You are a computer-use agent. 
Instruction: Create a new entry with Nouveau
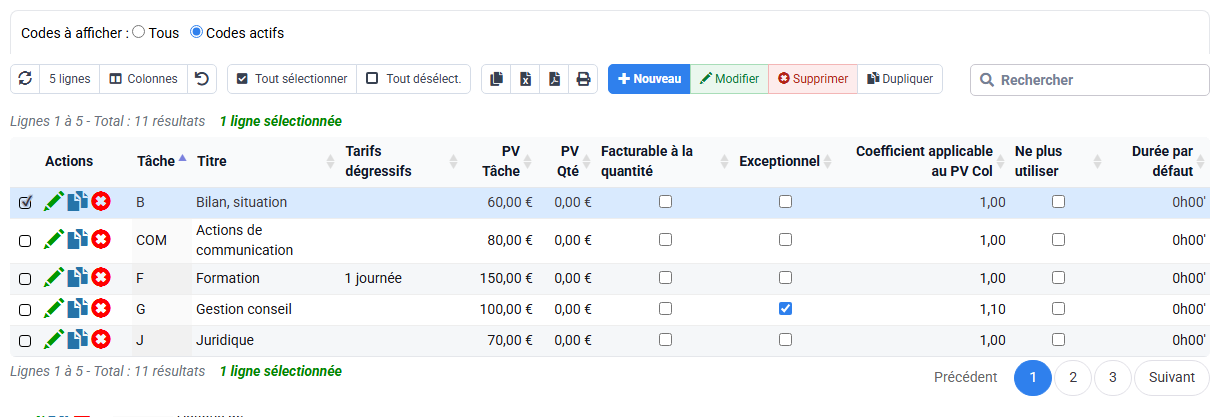649,79
